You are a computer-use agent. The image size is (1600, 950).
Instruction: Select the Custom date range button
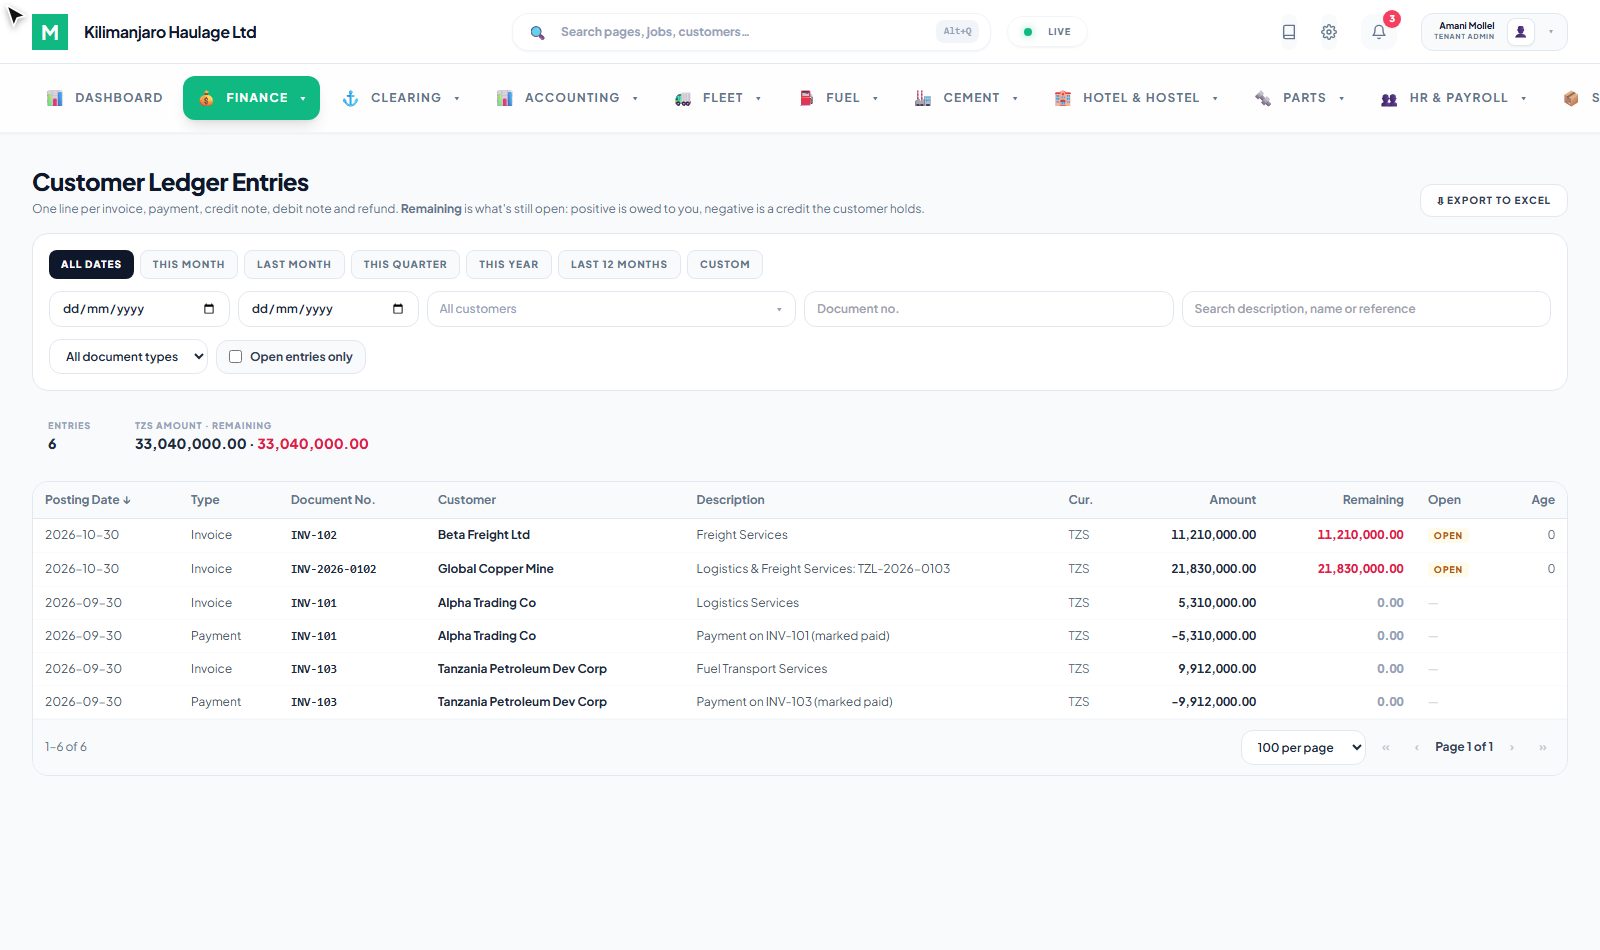click(725, 264)
